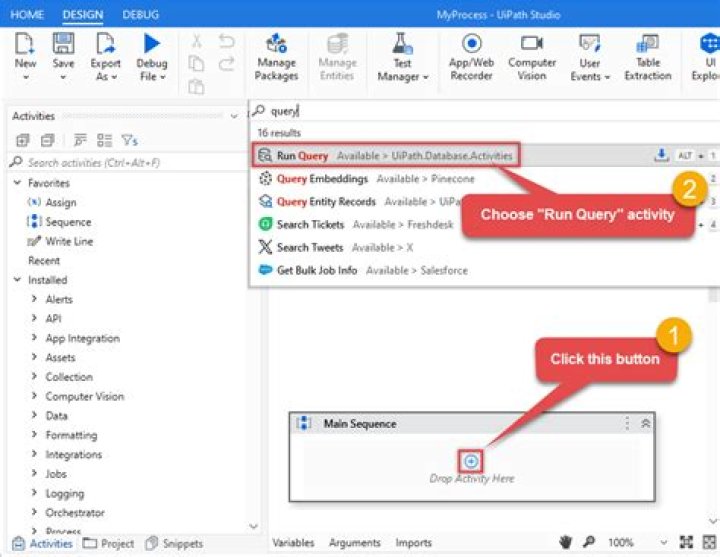The image size is (720, 557).
Task: Click the fit to screen icon
Action: pyautogui.click(x=686, y=542)
